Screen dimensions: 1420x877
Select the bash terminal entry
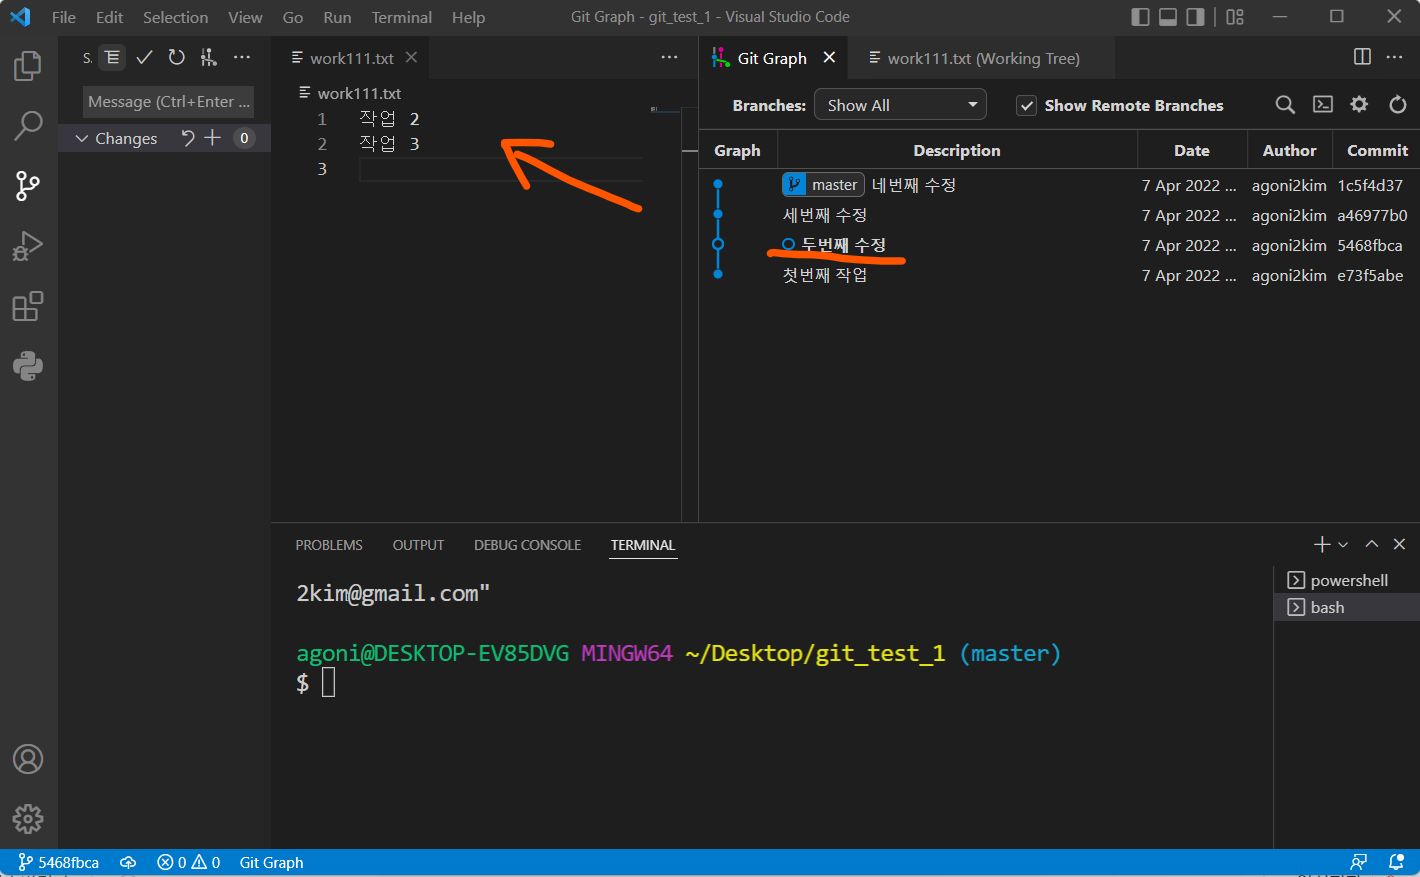(1347, 607)
